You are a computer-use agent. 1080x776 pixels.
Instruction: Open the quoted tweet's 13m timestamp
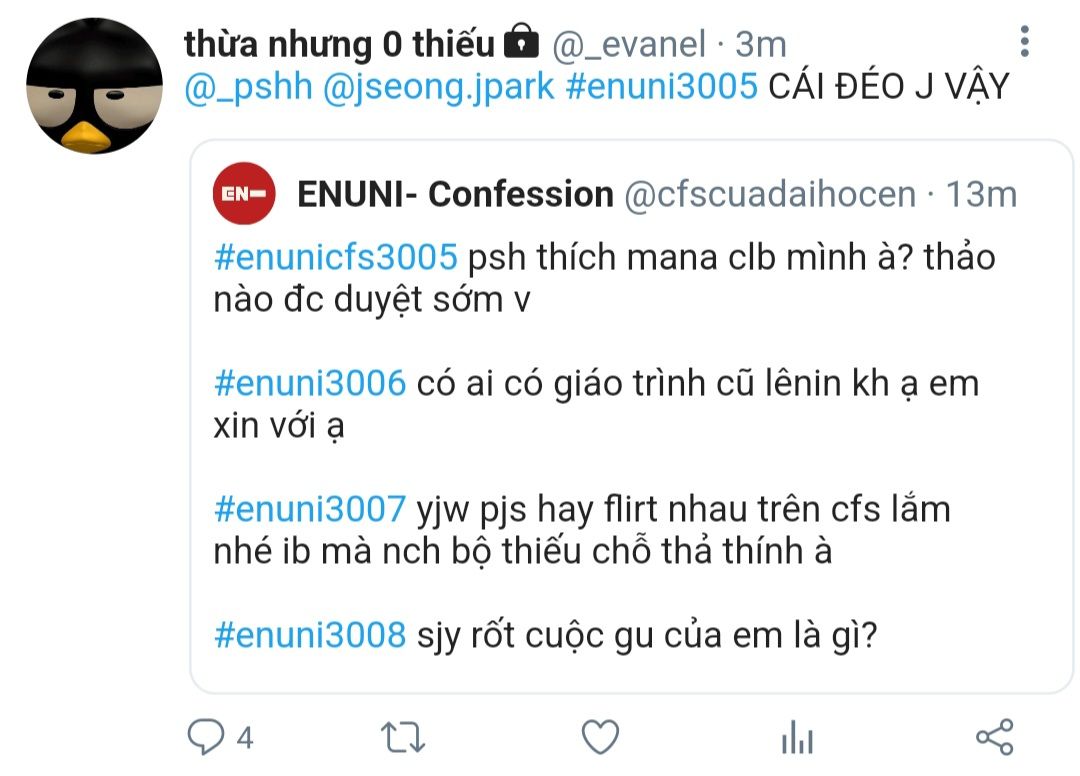(x=982, y=195)
